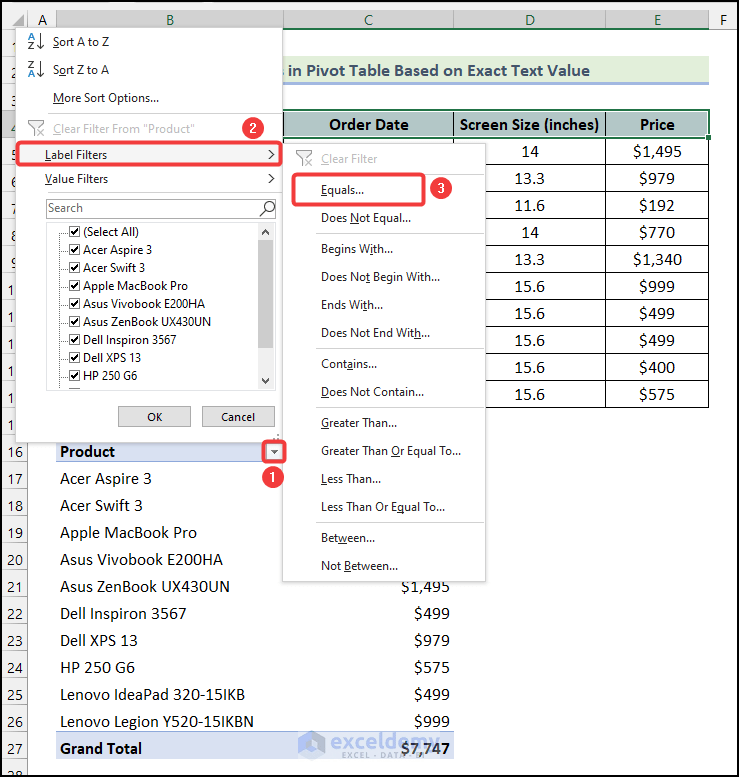Click the $770 price cell

tap(657, 232)
